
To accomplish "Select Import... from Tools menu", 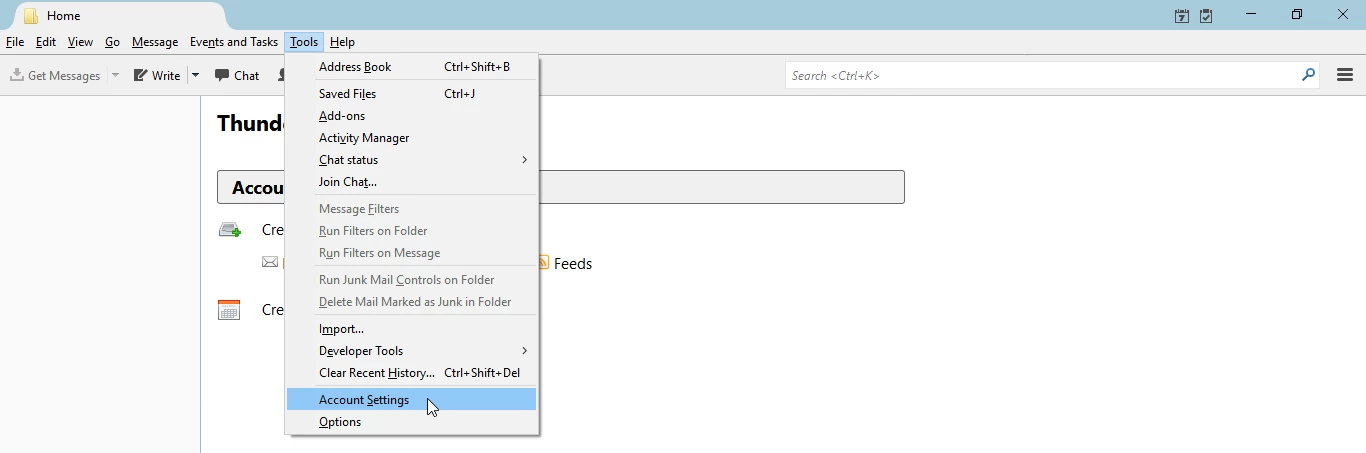I will pyautogui.click(x=412, y=329).
